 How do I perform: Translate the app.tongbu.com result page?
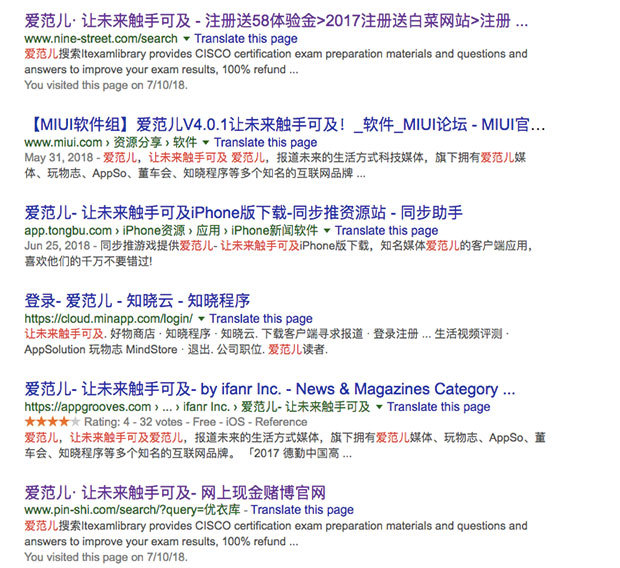click(x=386, y=231)
